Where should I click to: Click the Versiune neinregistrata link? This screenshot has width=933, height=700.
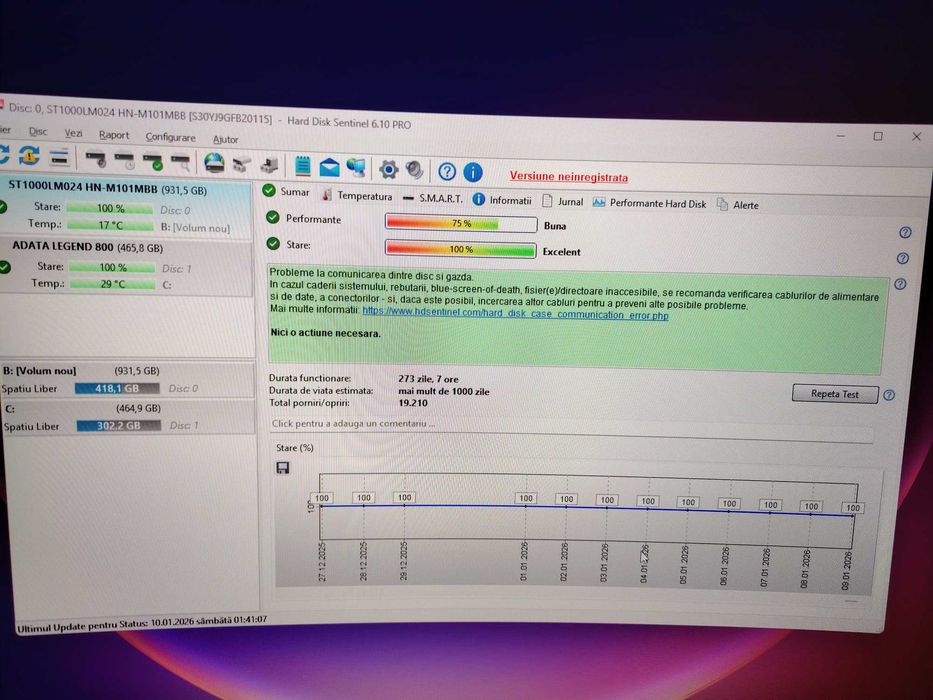(x=568, y=177)
